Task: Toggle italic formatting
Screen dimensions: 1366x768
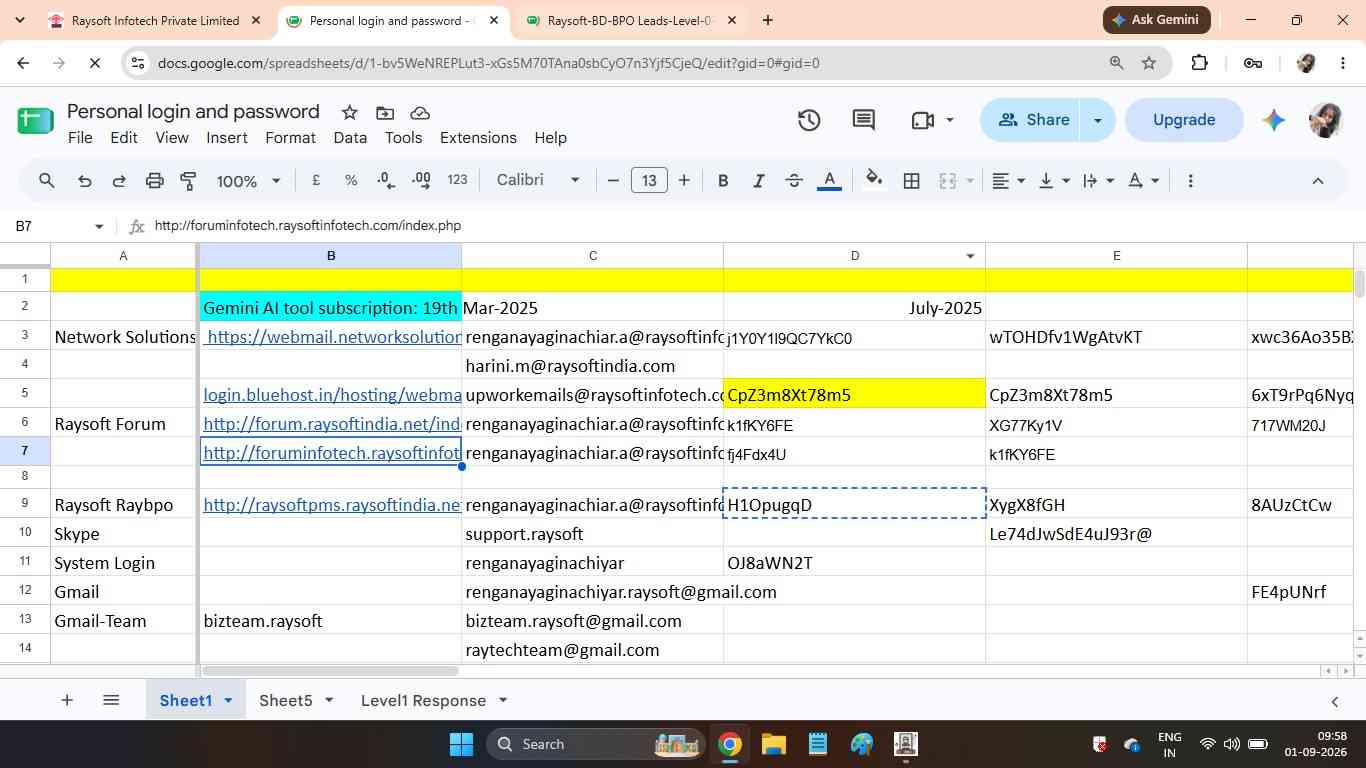Action: tap(758, 181)
